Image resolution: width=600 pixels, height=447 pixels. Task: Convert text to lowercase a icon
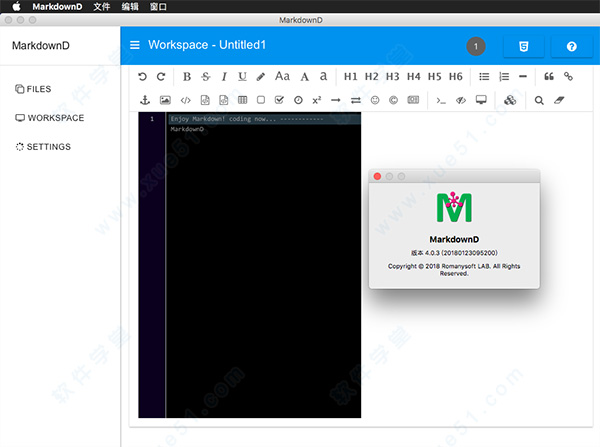click(x=323, y=76)
